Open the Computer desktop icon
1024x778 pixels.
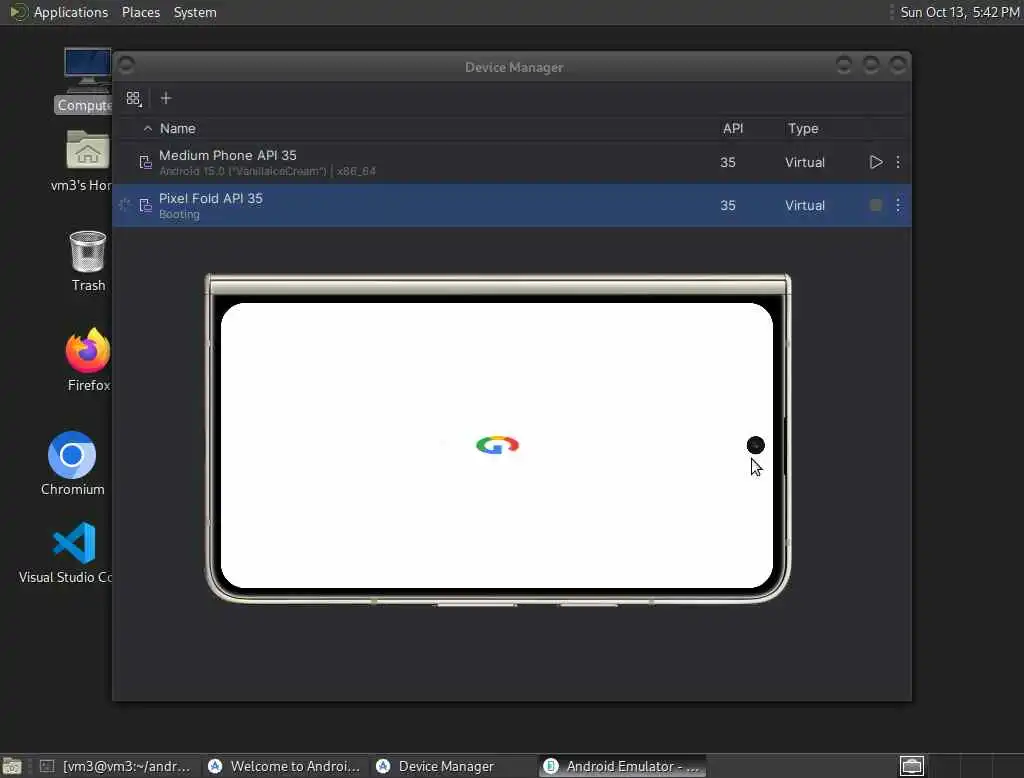88,80
